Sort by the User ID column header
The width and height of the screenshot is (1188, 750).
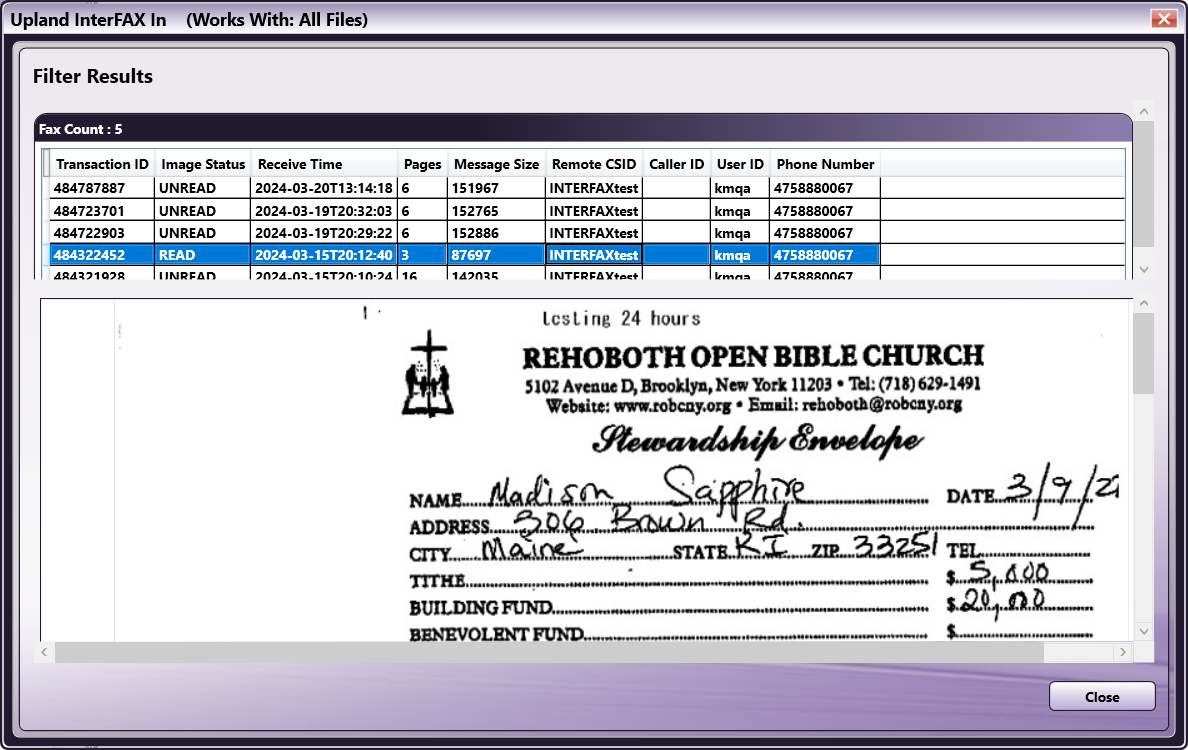(x=740, y=164)
